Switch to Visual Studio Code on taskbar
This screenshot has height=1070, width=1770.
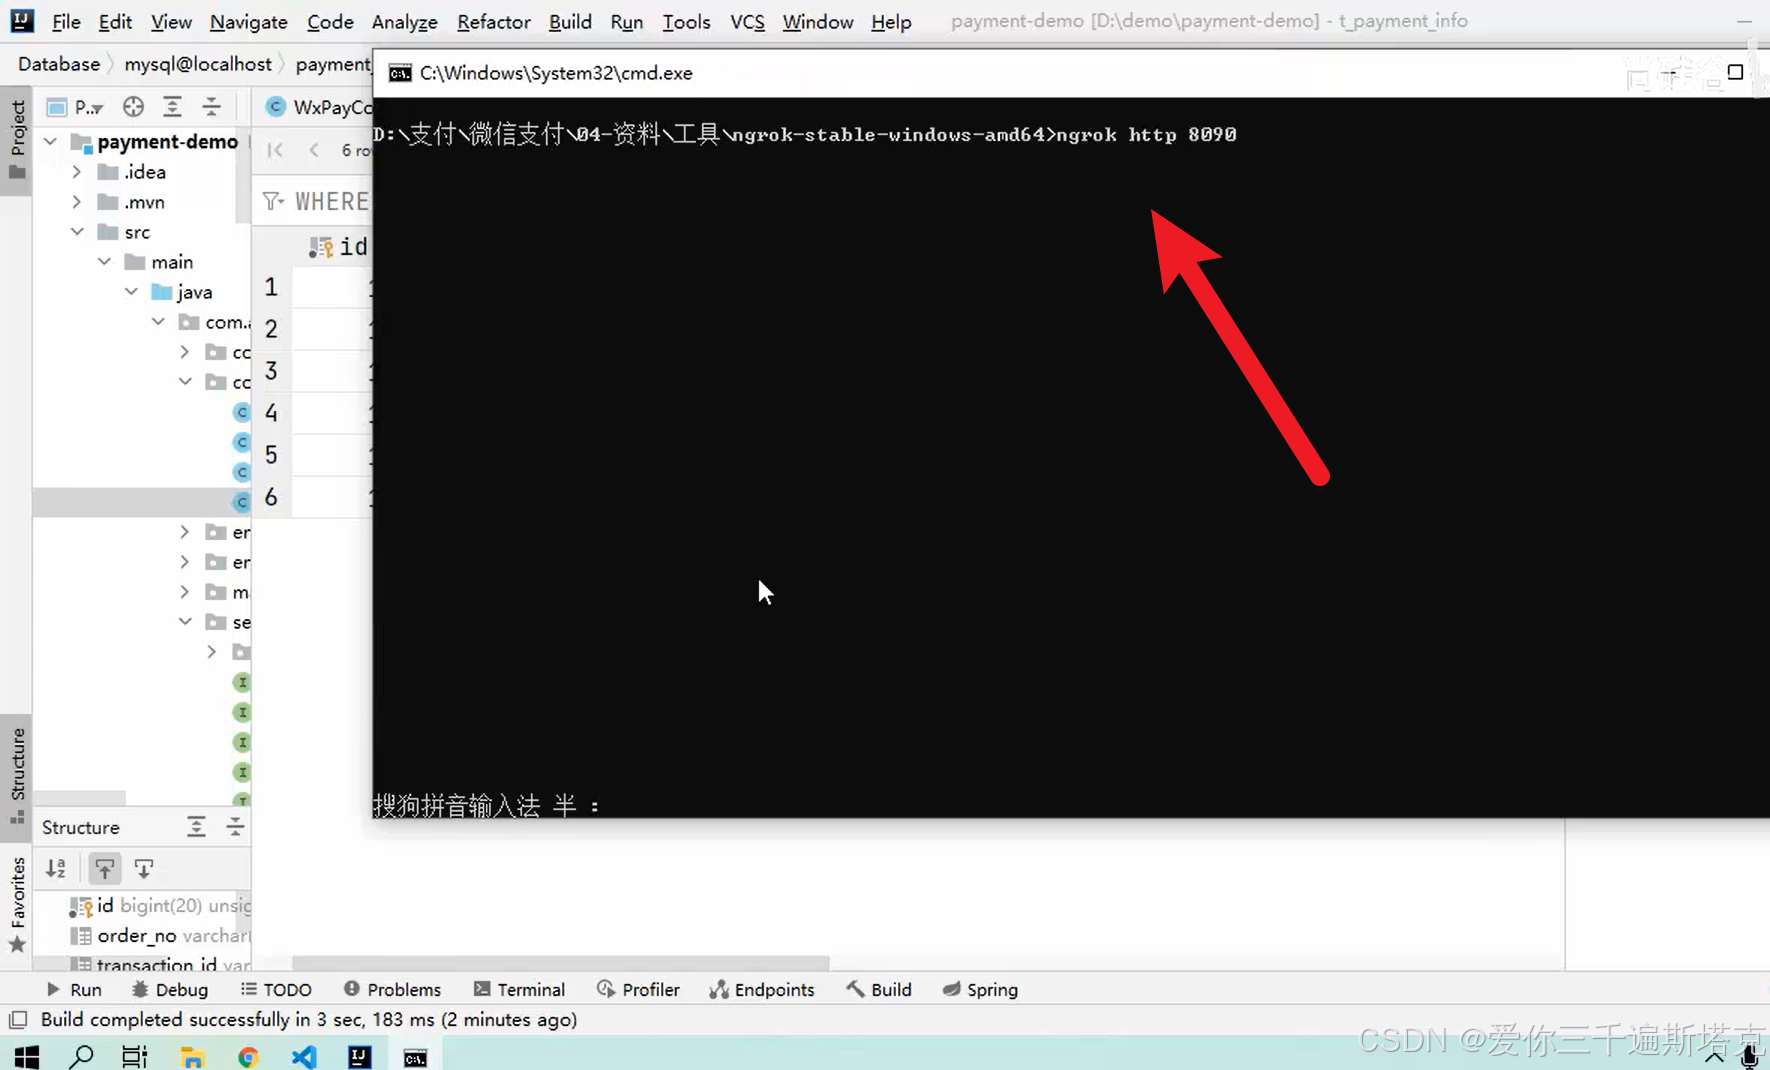[x=304, y=1056]
